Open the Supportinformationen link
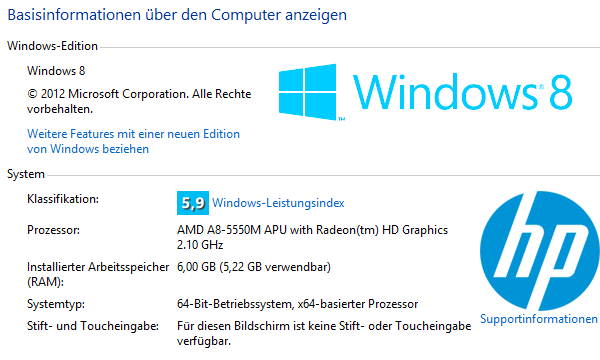The height and width of the screenshot is (360, 600). click(x=539, y=319)
